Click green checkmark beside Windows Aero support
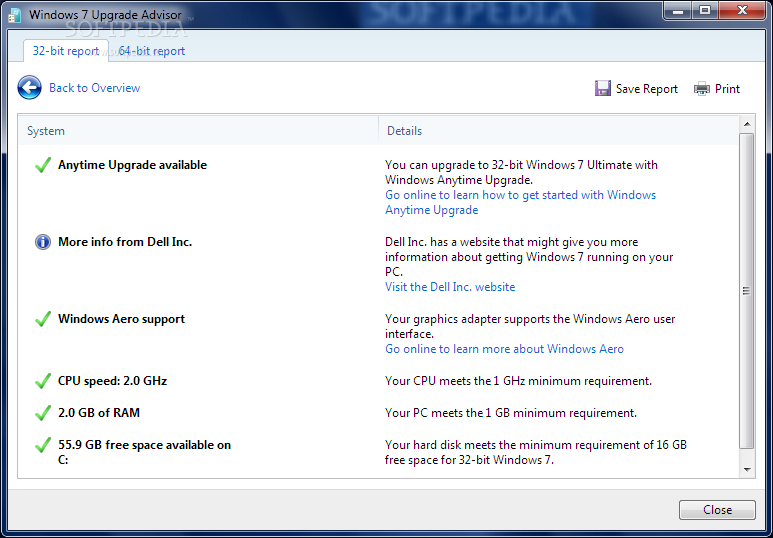Viewport: 773px width, 538px height. tap(43, 319)
